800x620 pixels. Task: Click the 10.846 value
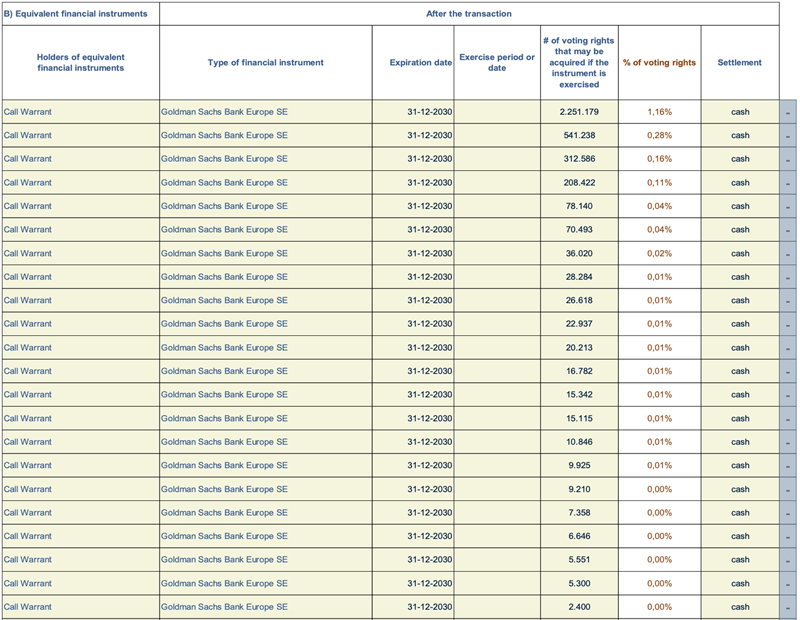tap(579, 442)
